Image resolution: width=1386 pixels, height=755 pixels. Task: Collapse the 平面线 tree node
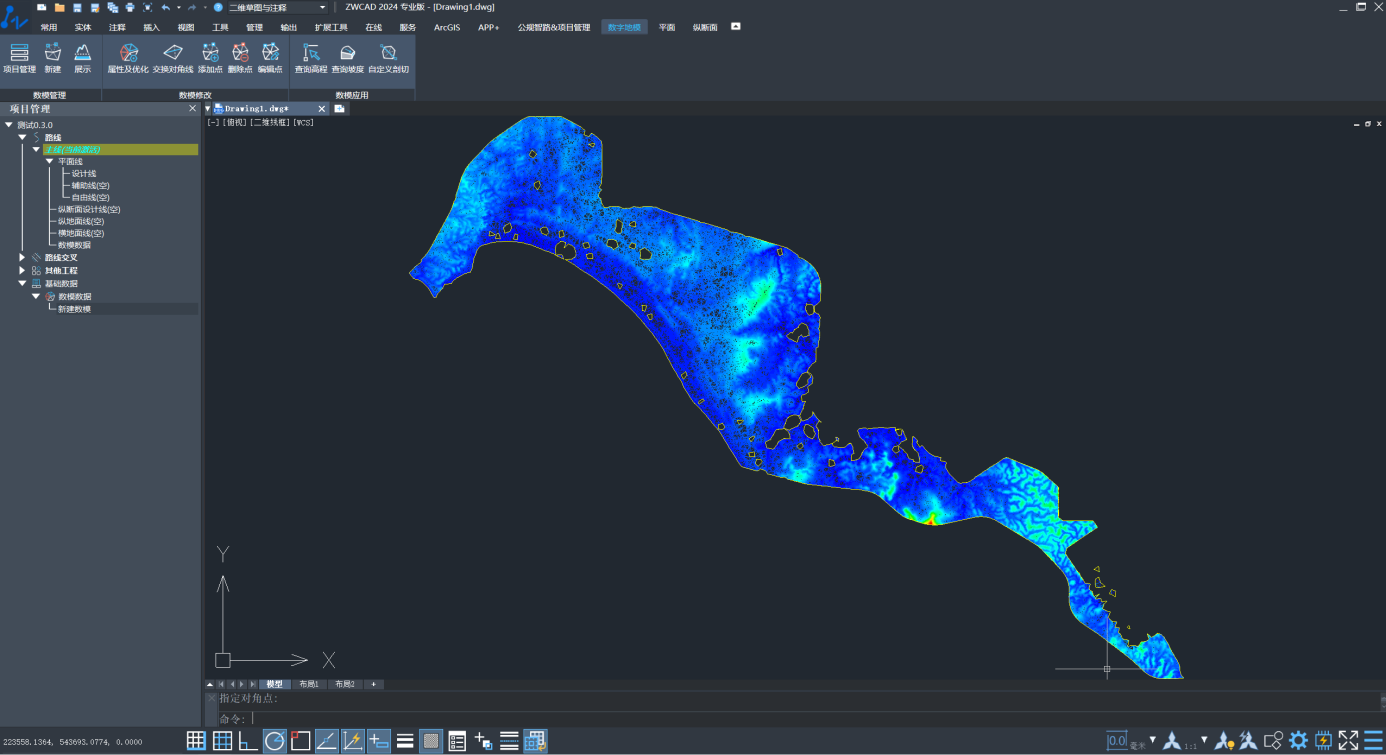[x=49, y=161]
